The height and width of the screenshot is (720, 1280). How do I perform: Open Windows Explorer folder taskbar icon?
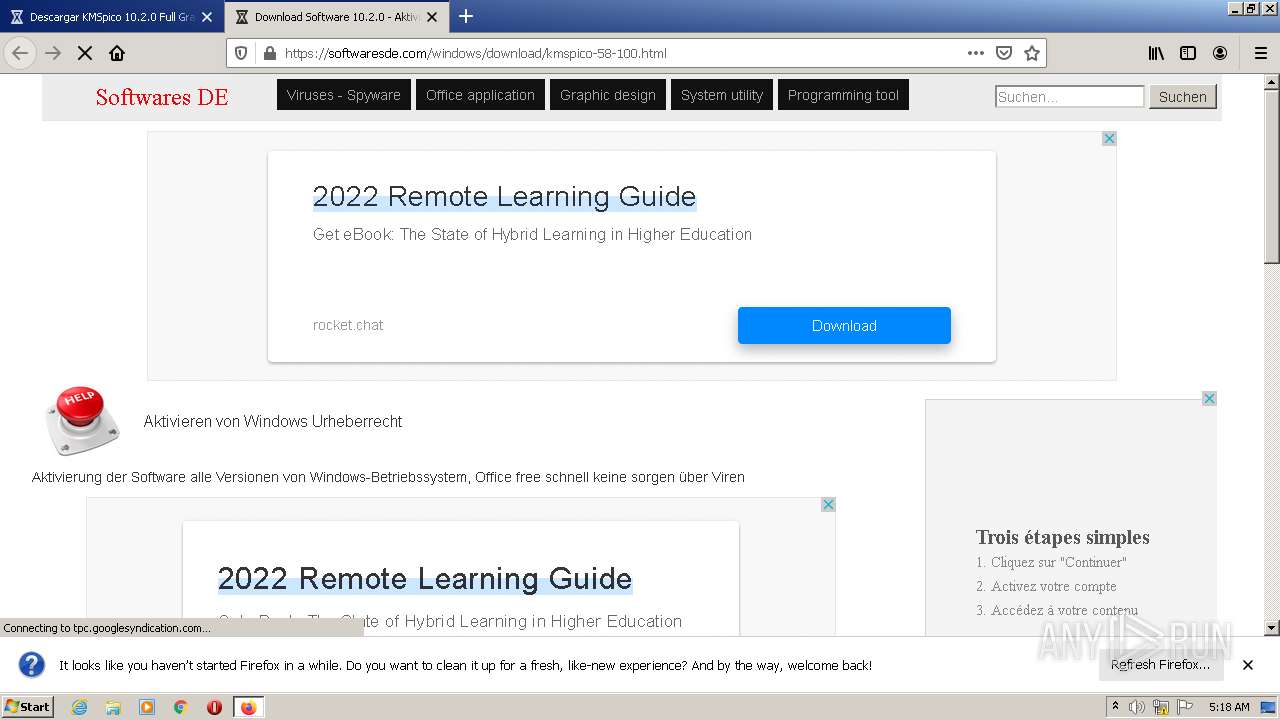coord(113,707)
